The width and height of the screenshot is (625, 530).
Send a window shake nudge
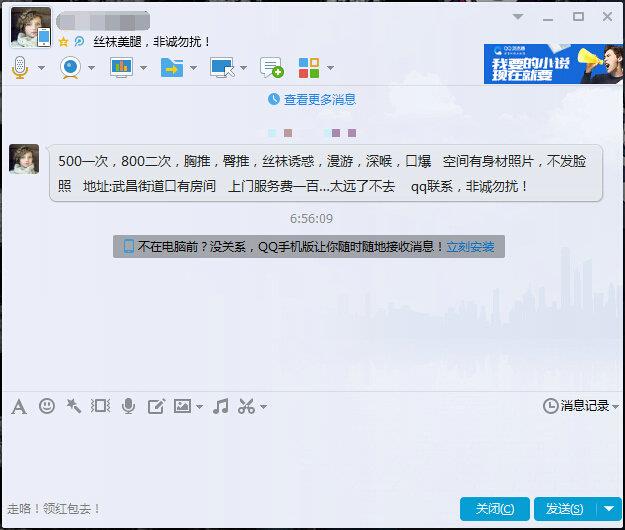[100, 406]
